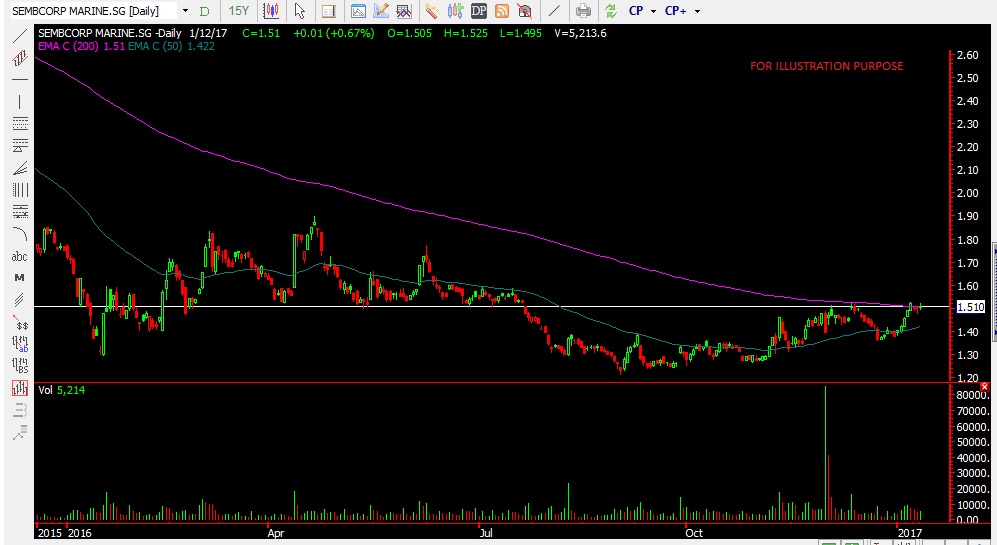
Task: Toggle the red-boxed volume bars icon
Action: [x=20, y=388]
